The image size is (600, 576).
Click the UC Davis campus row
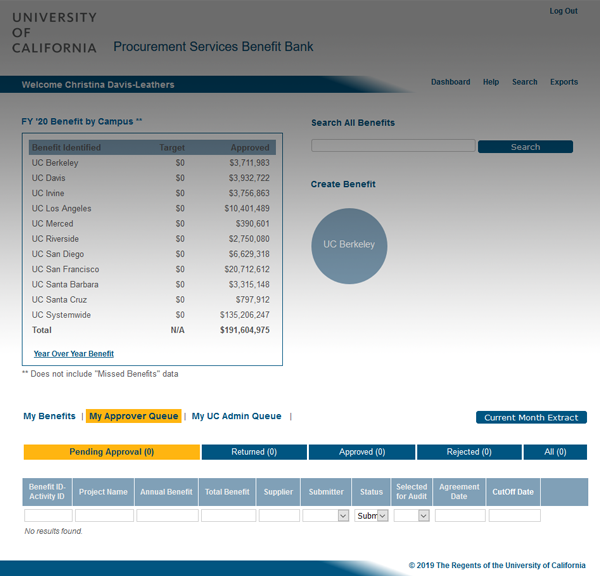[152, 178]
